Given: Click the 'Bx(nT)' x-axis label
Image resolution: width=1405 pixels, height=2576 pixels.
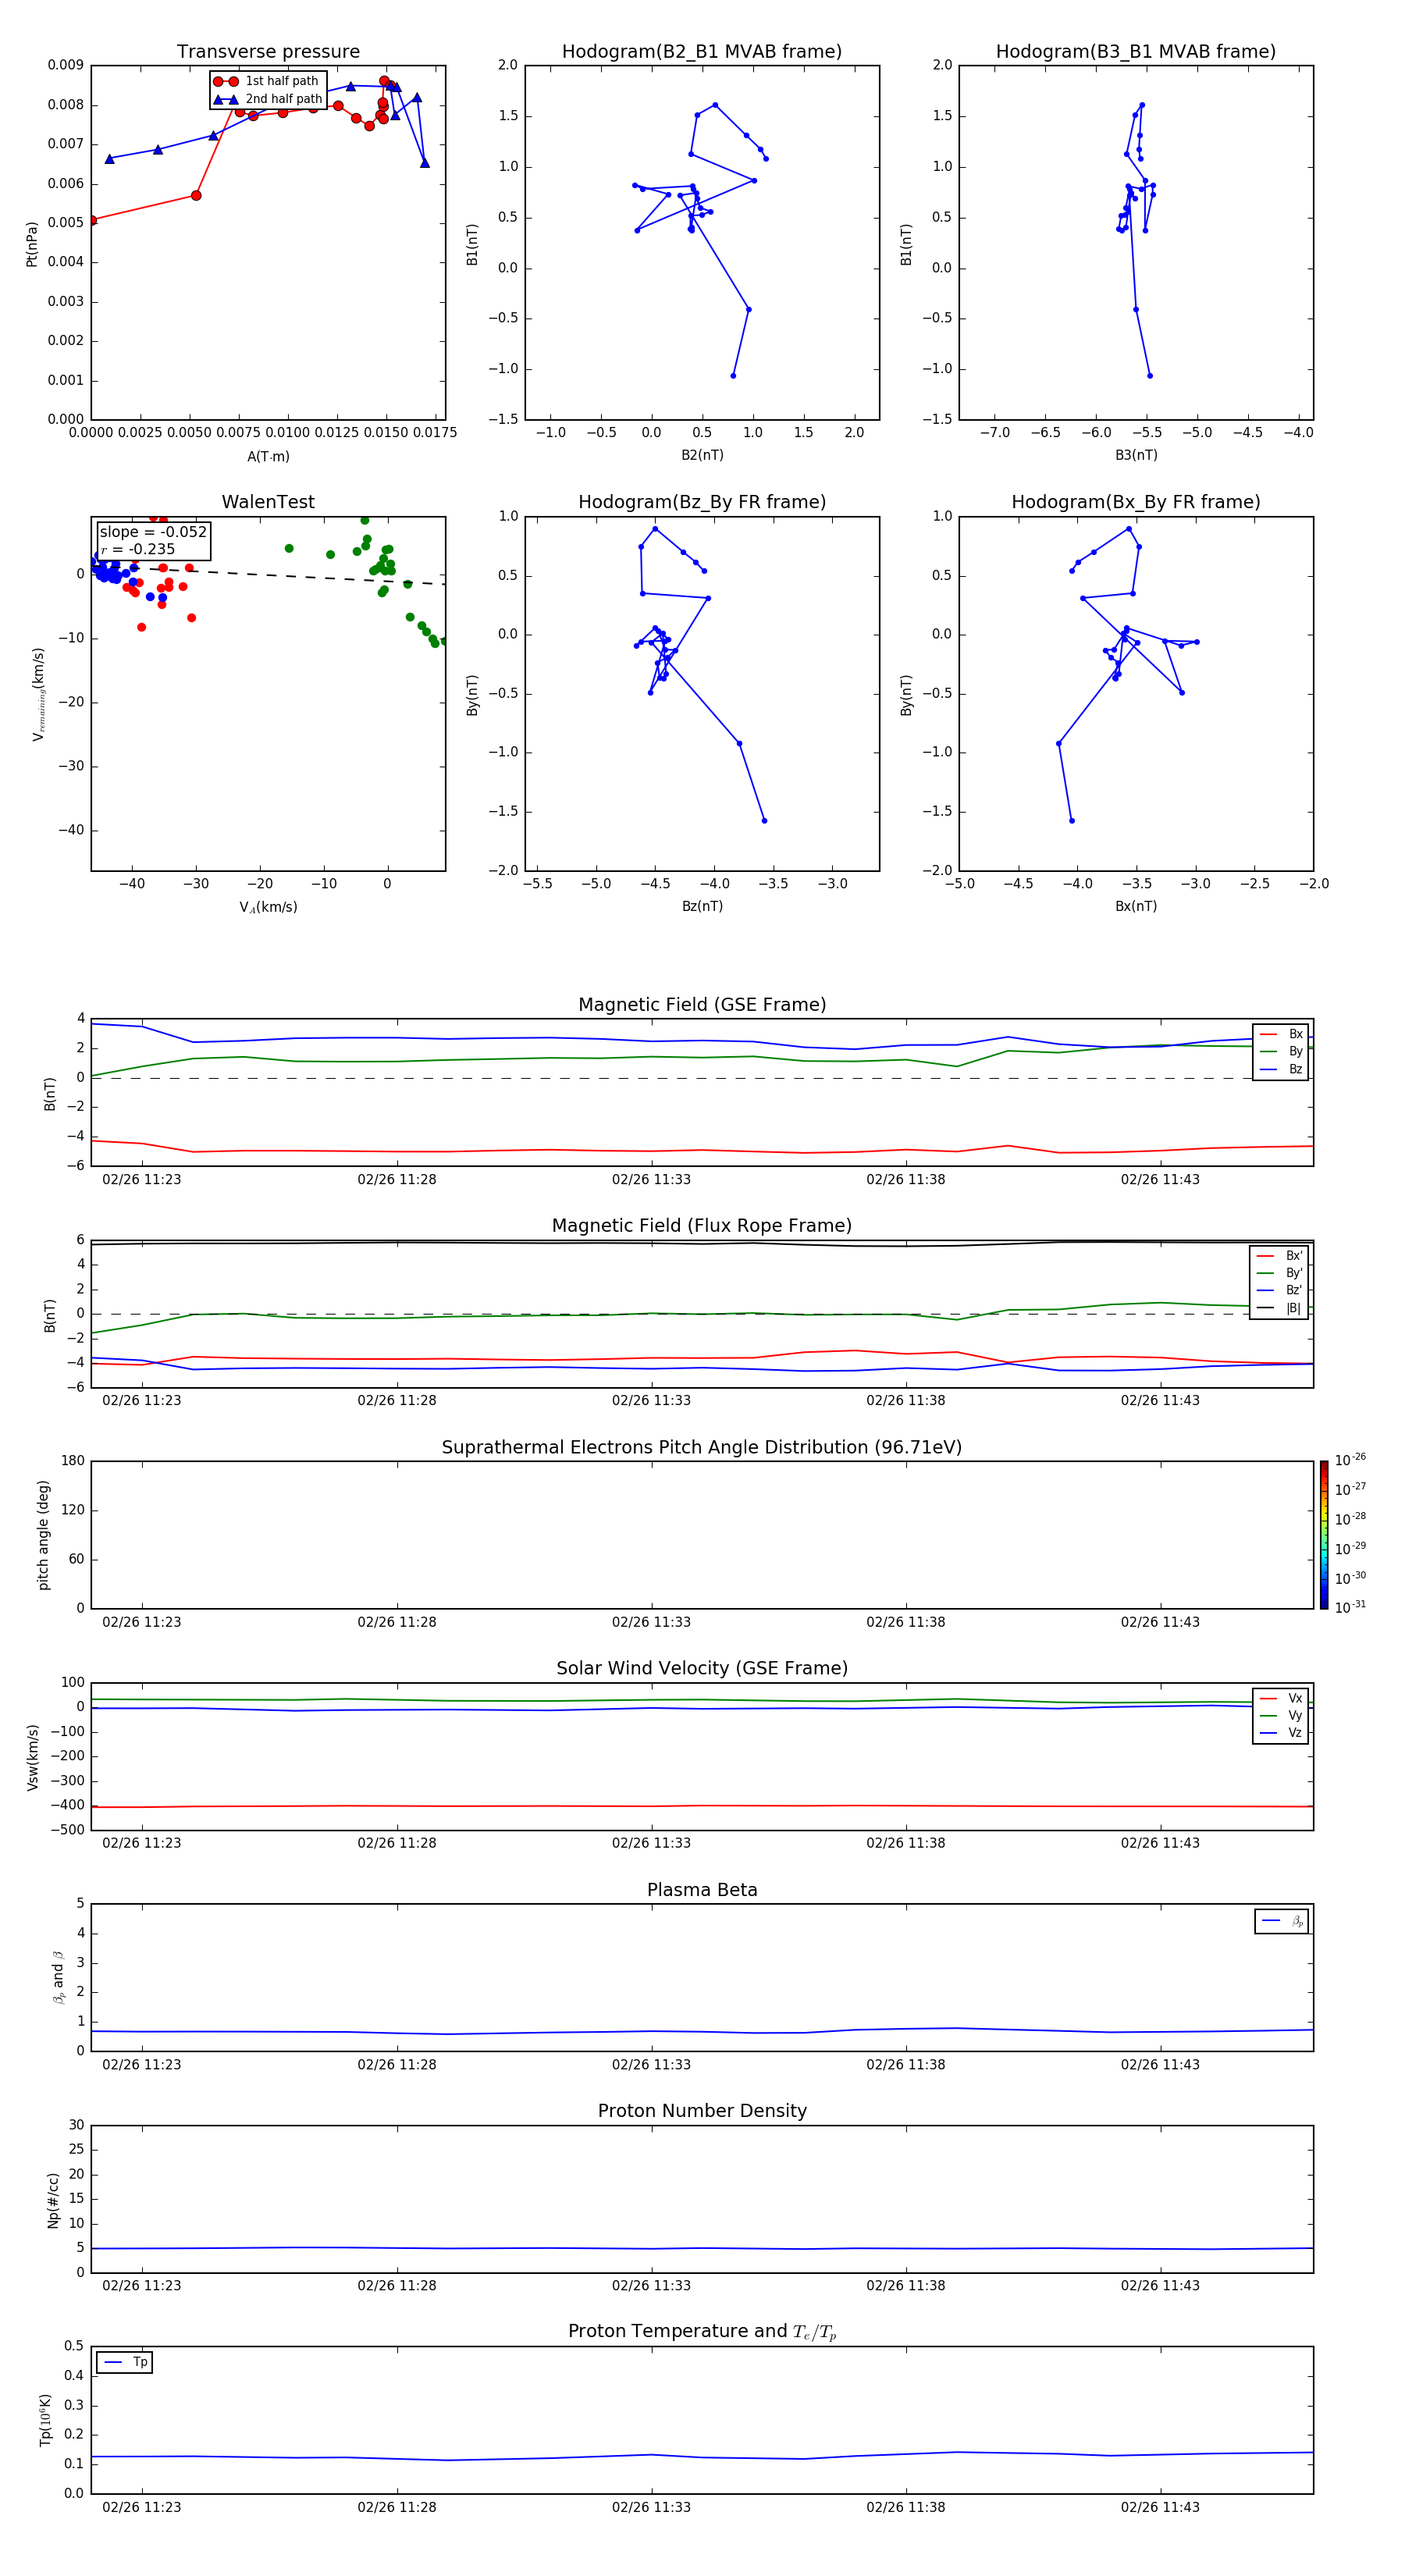Looking at the screenshot, I should [1136, 906].
